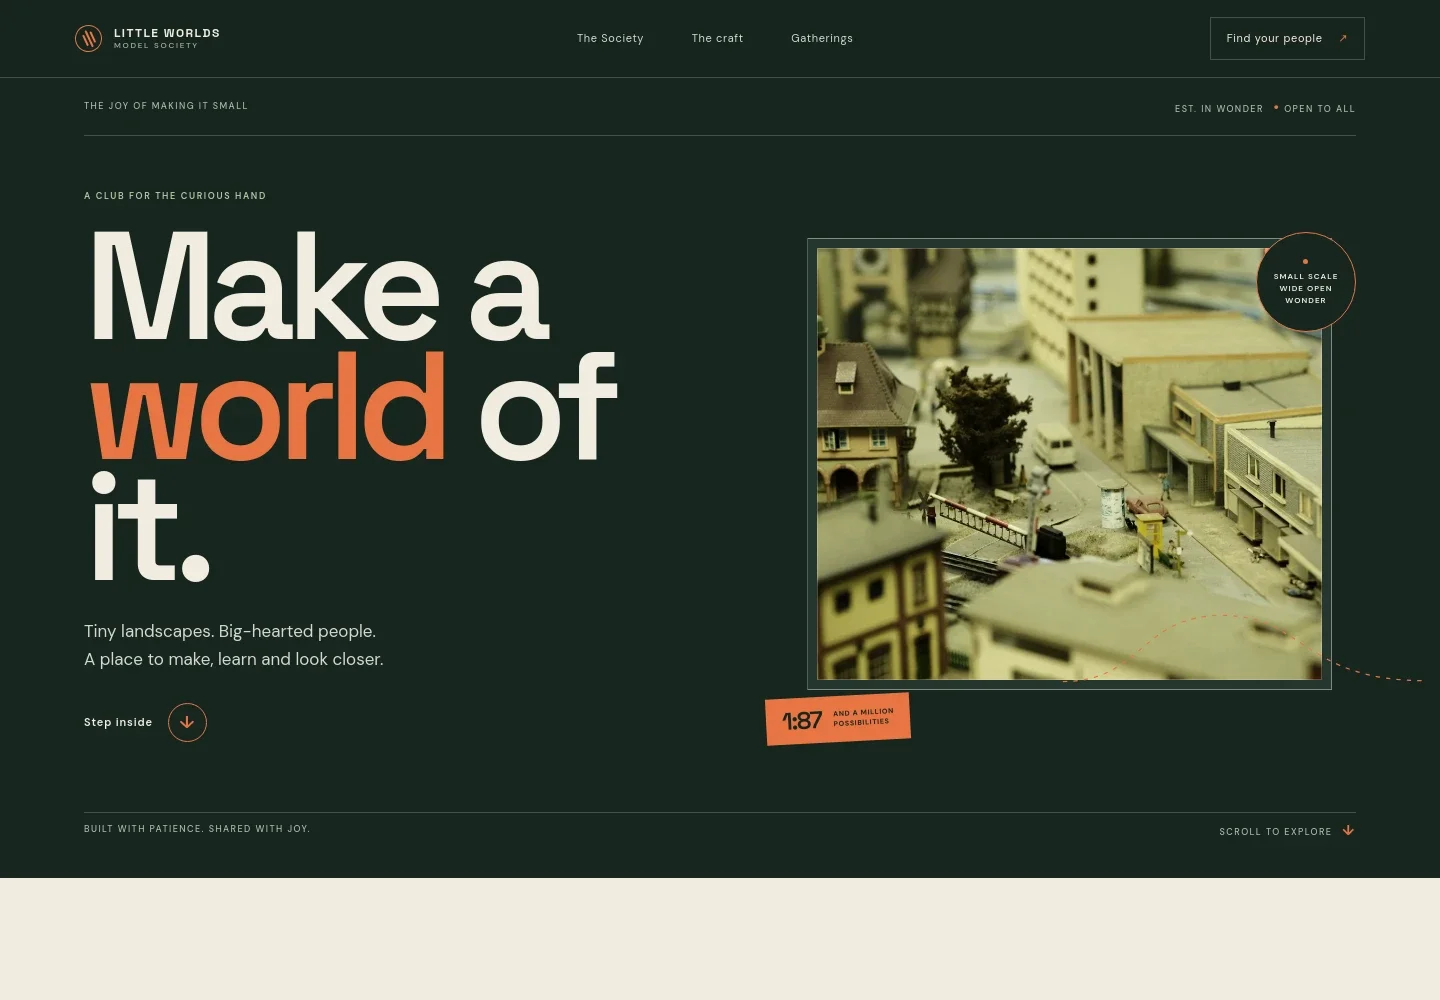Click the SCROLL TO EXPLORE label
Screen dimensions: 1440x1000
1275,831
